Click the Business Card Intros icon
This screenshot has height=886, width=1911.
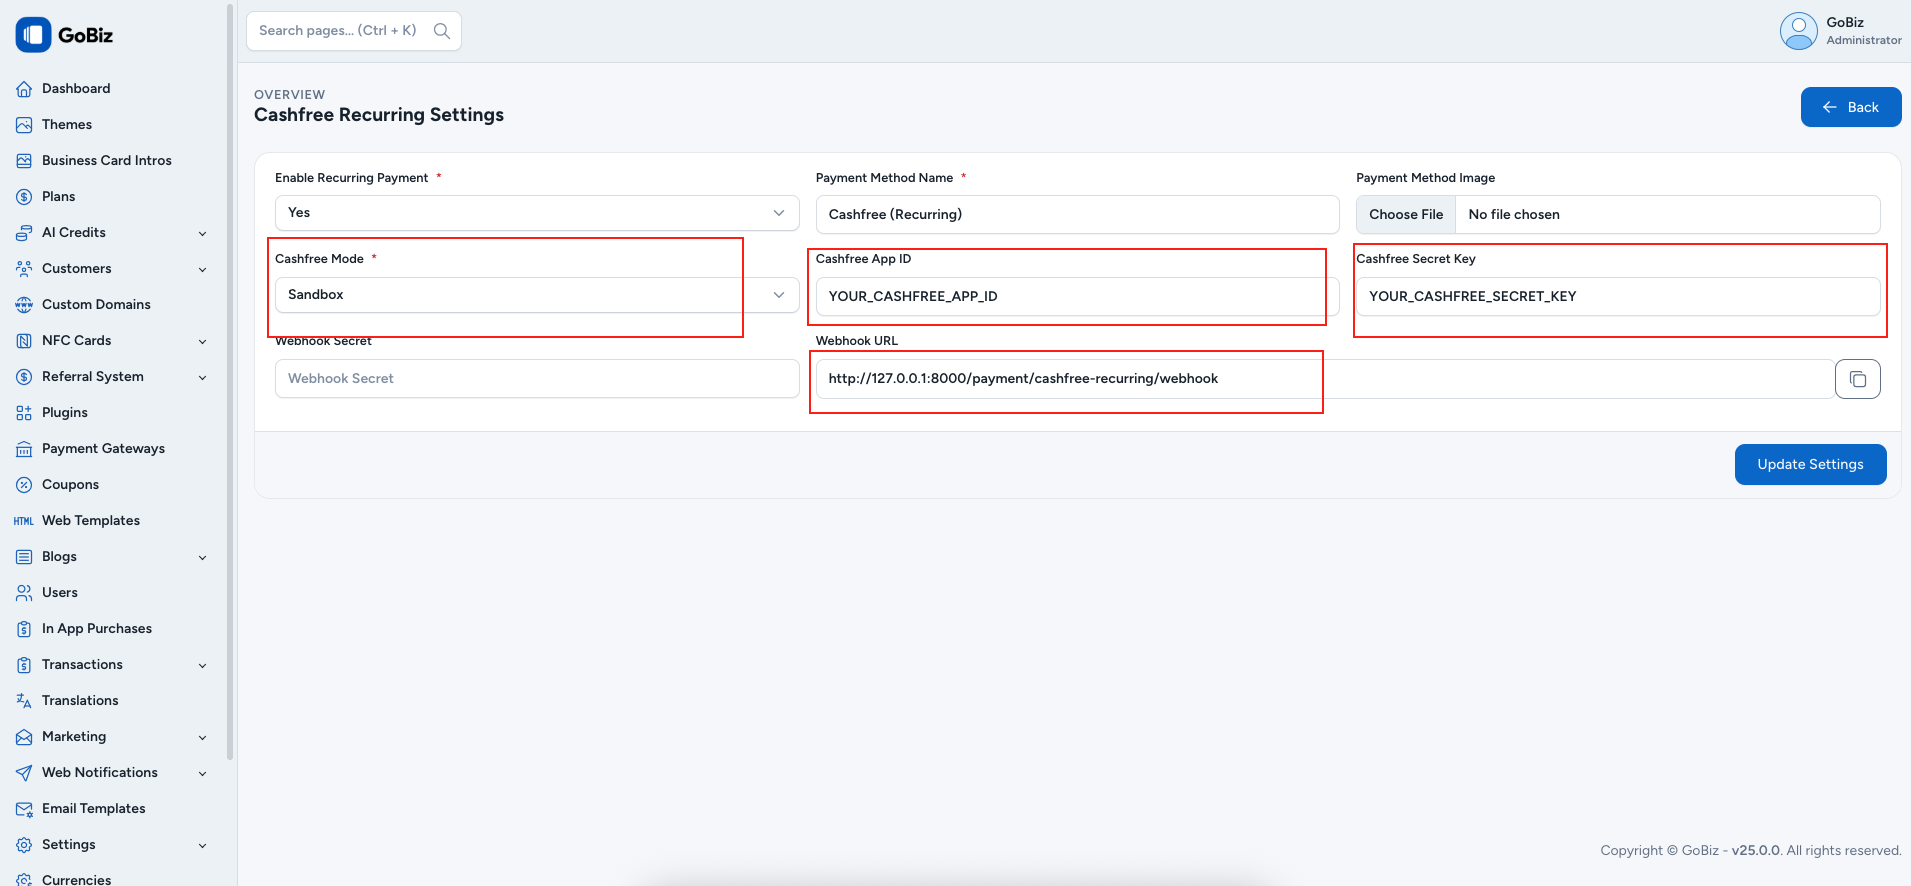tap(24, 161)
